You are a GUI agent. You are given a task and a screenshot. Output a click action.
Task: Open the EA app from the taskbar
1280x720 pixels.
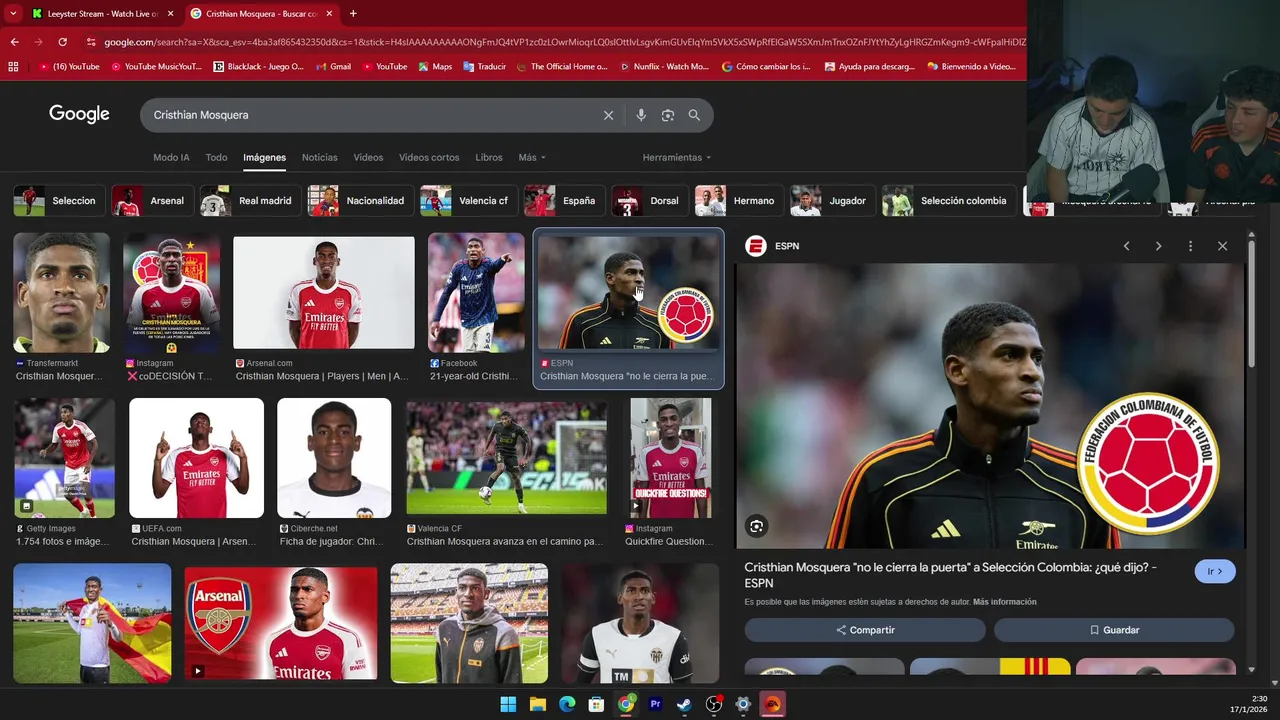point(773,704)
